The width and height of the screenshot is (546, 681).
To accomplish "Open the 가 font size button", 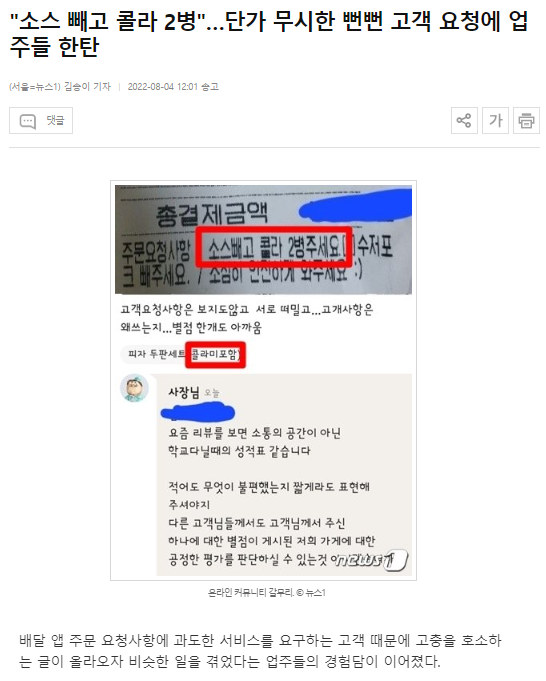I will [495, 120].
